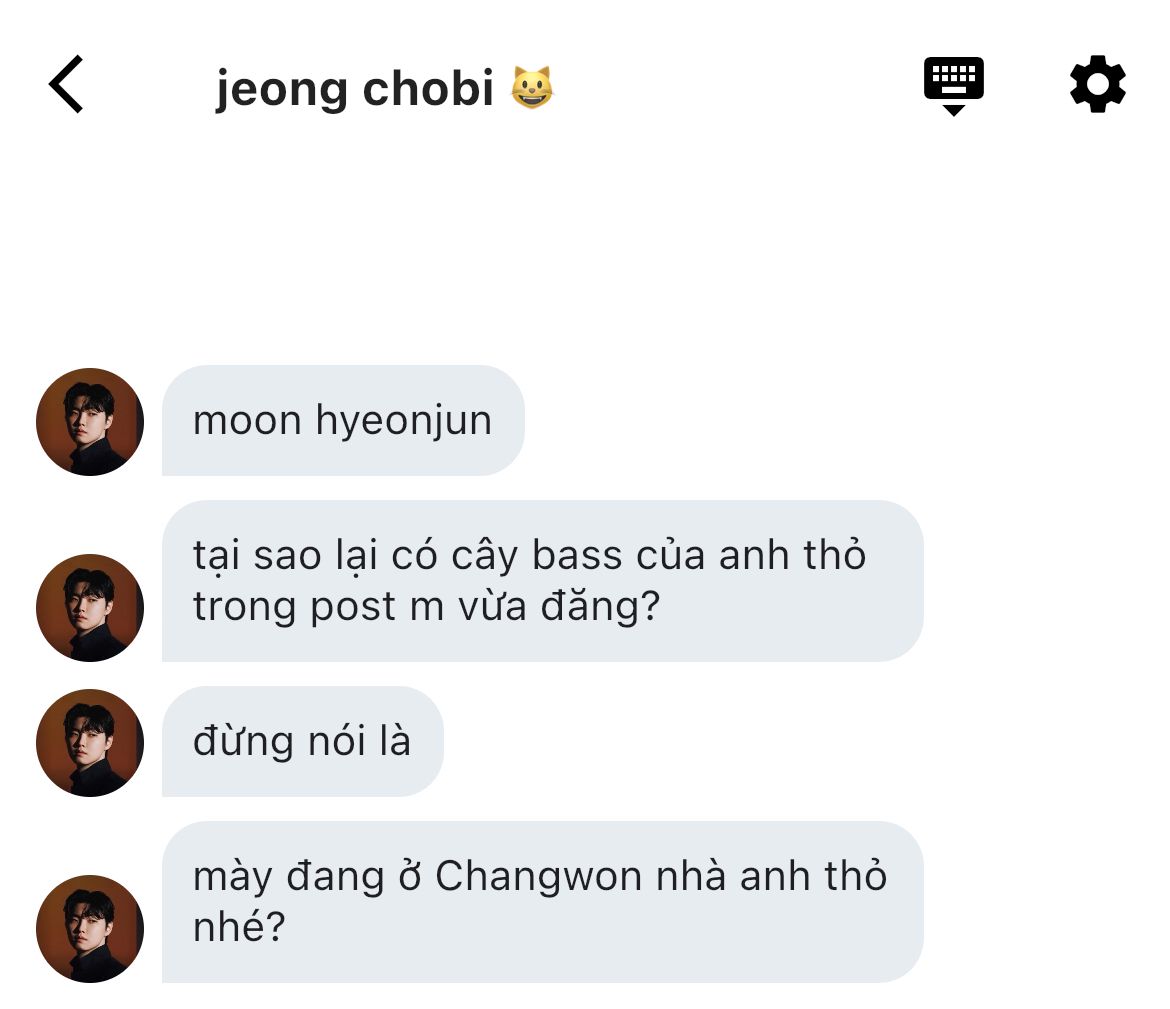Click the text "trong post m vừa đăng?"
The width and height of the screenshot is (1170, 1009).
click(426, 606)
